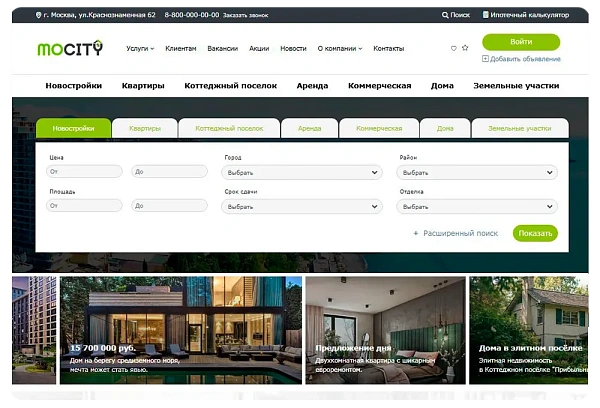The width and height of the screenshot is (600, 408).
Task: Click the add listing plus-box icon
Action: [485, 59]
